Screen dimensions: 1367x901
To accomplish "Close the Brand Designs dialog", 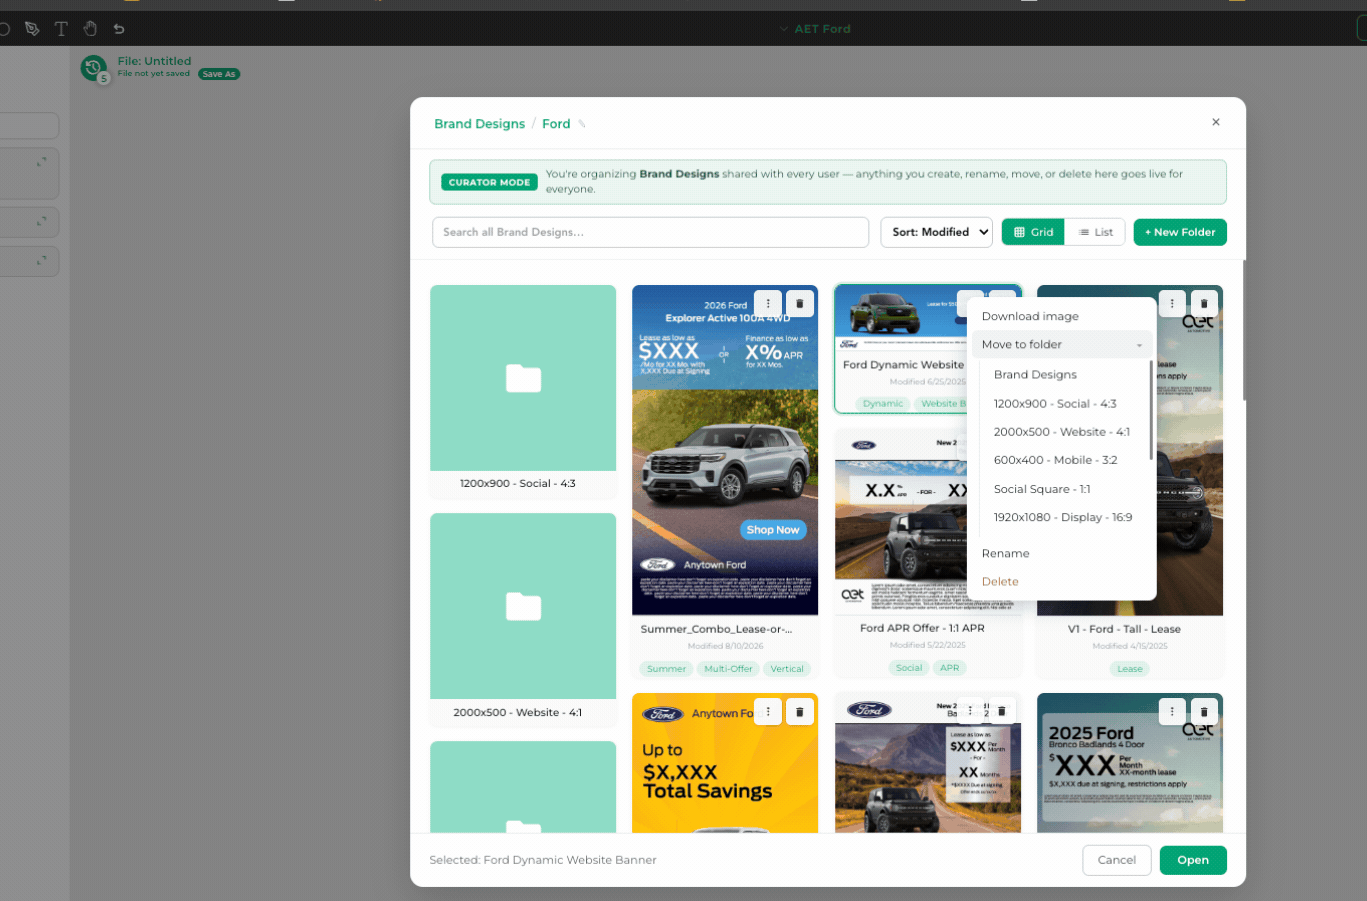I will click(x=1216, y=122).
